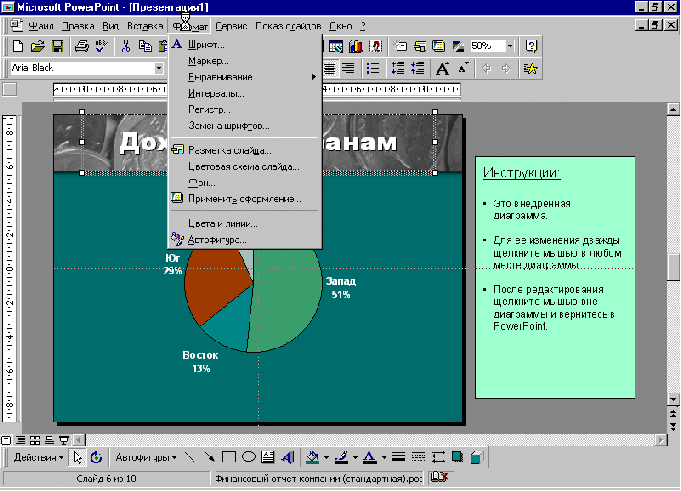Switch to slide sorter view button

pyautogui.click(x=35, y=440)
